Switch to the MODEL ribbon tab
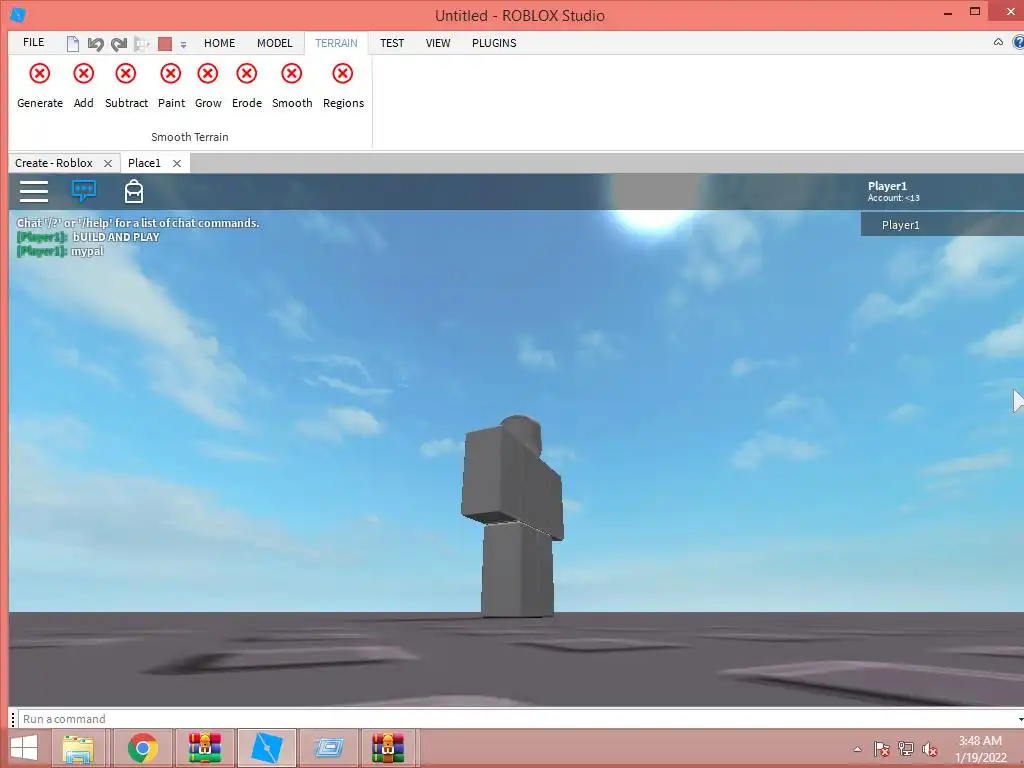Viewport: 1024px width, 768px height. pos(274,43)
